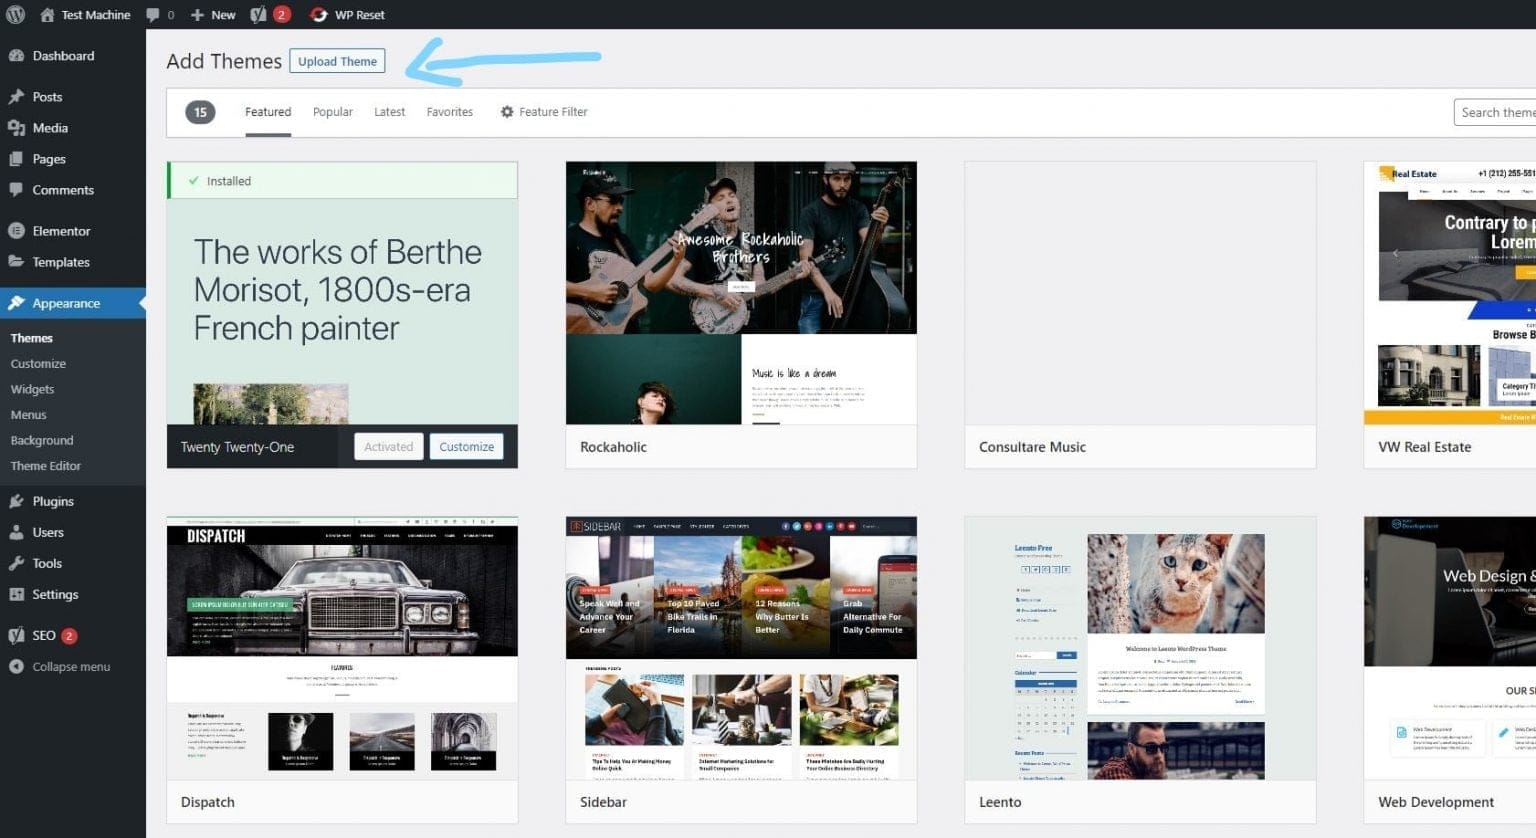The height and width of the screenshot is (838, 1536).
Task: Click the Dashboard gauge icon
Action: [16, 56]
